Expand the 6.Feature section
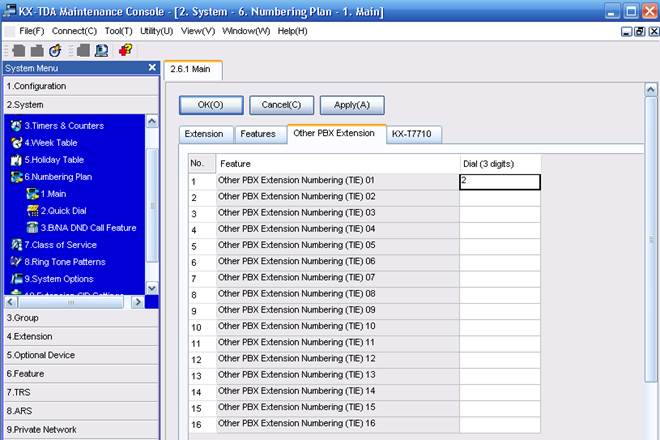Image resolution: width=660 pixels, height=440 pixels. 81,374
